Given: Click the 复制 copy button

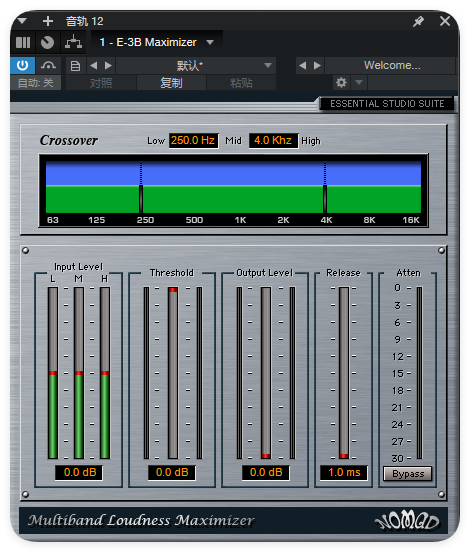Looking at the screenshot, I should 171,83.
